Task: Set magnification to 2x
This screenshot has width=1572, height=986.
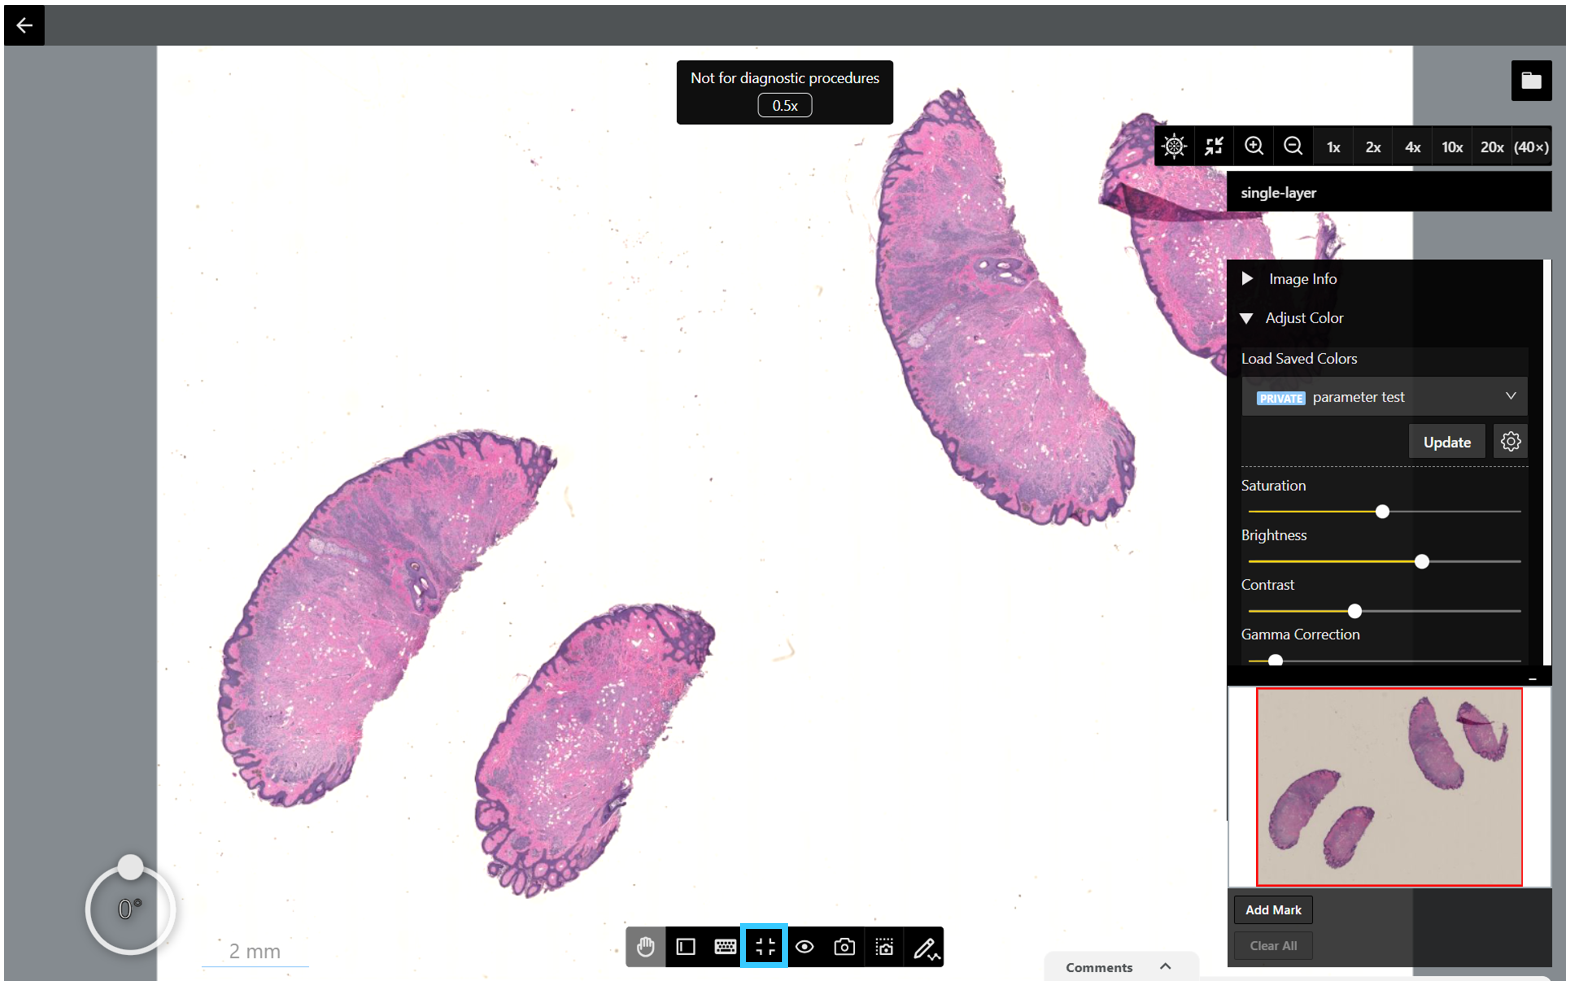Action: click(x=1373, y=146)
